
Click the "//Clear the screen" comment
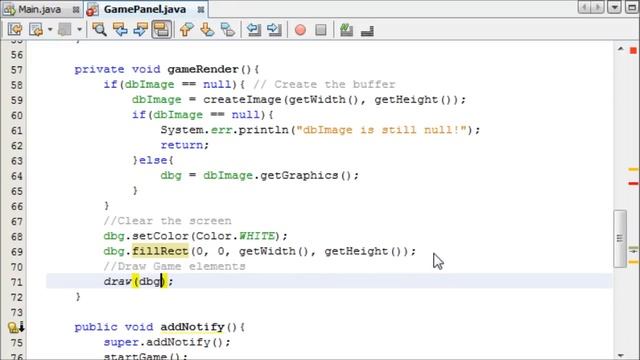click(x=167, y=221)
